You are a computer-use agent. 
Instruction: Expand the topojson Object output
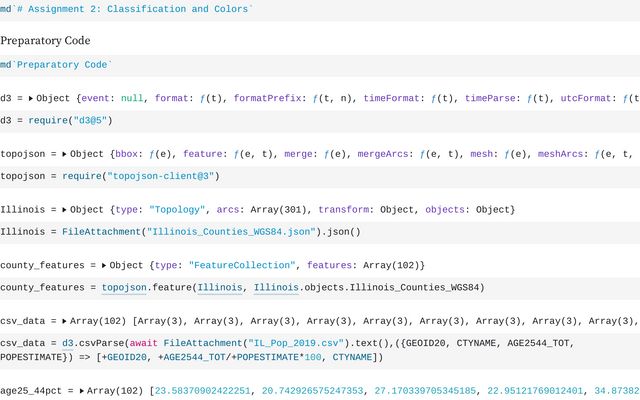tap(64, 154)
